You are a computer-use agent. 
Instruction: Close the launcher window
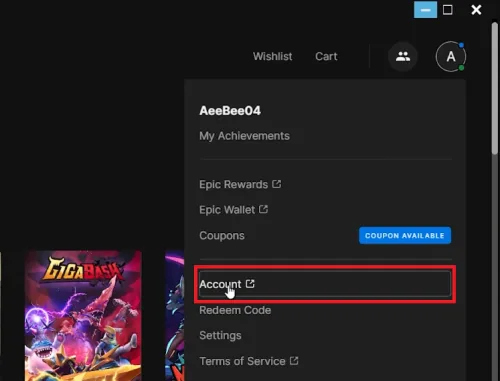(x=476, y=10)
